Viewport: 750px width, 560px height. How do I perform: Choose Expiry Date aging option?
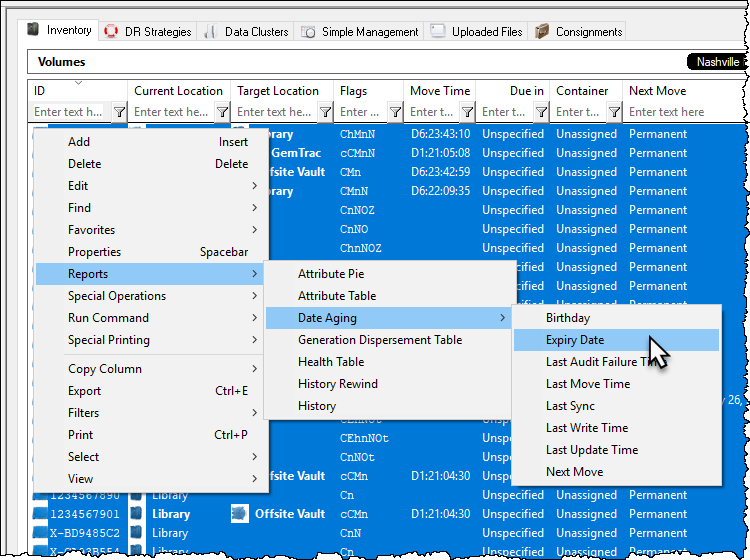click(616, 340)
